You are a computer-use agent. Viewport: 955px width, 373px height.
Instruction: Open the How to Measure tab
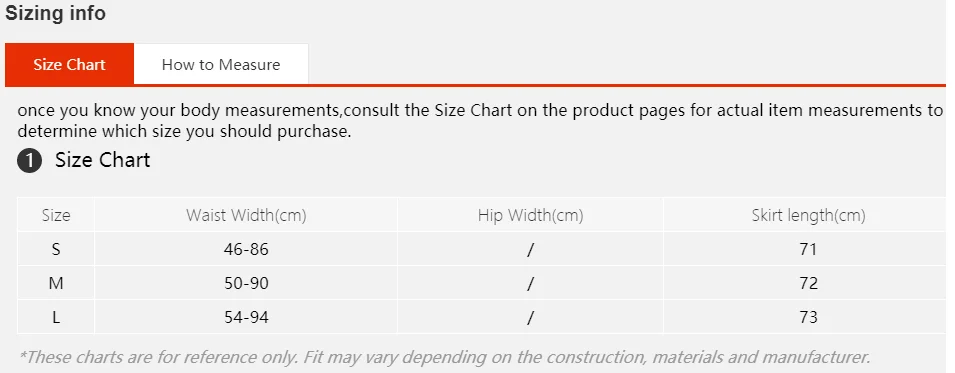point(221,64)
